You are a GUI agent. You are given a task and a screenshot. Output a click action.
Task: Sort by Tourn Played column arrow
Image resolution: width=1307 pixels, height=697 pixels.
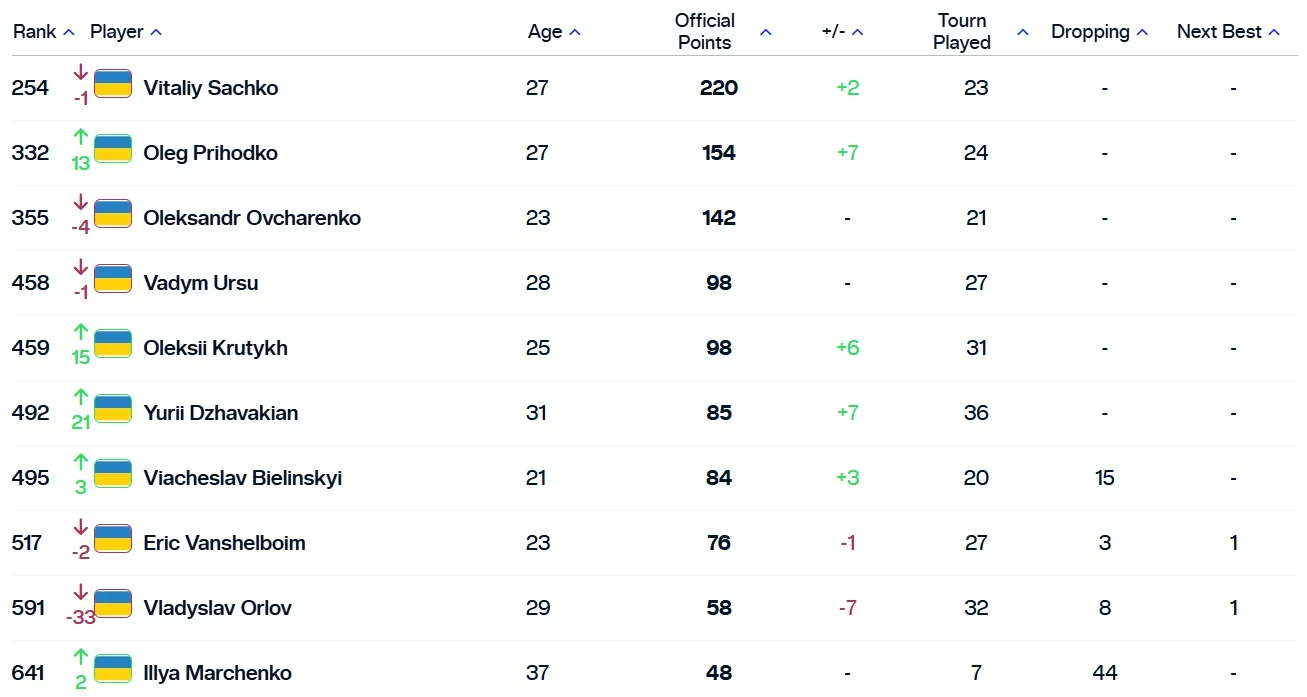point(1023,32)
